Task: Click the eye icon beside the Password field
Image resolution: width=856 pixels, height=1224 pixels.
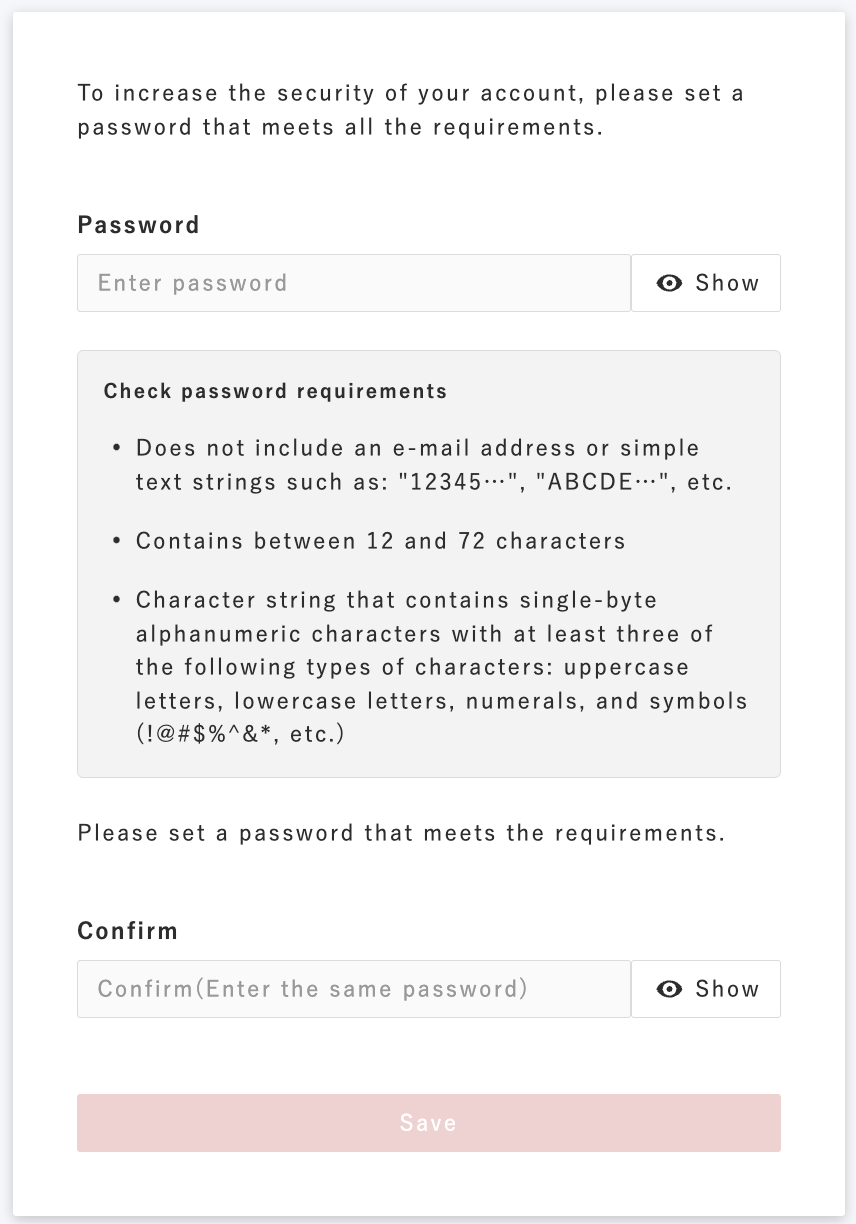Action: click(x=669, y=283)
